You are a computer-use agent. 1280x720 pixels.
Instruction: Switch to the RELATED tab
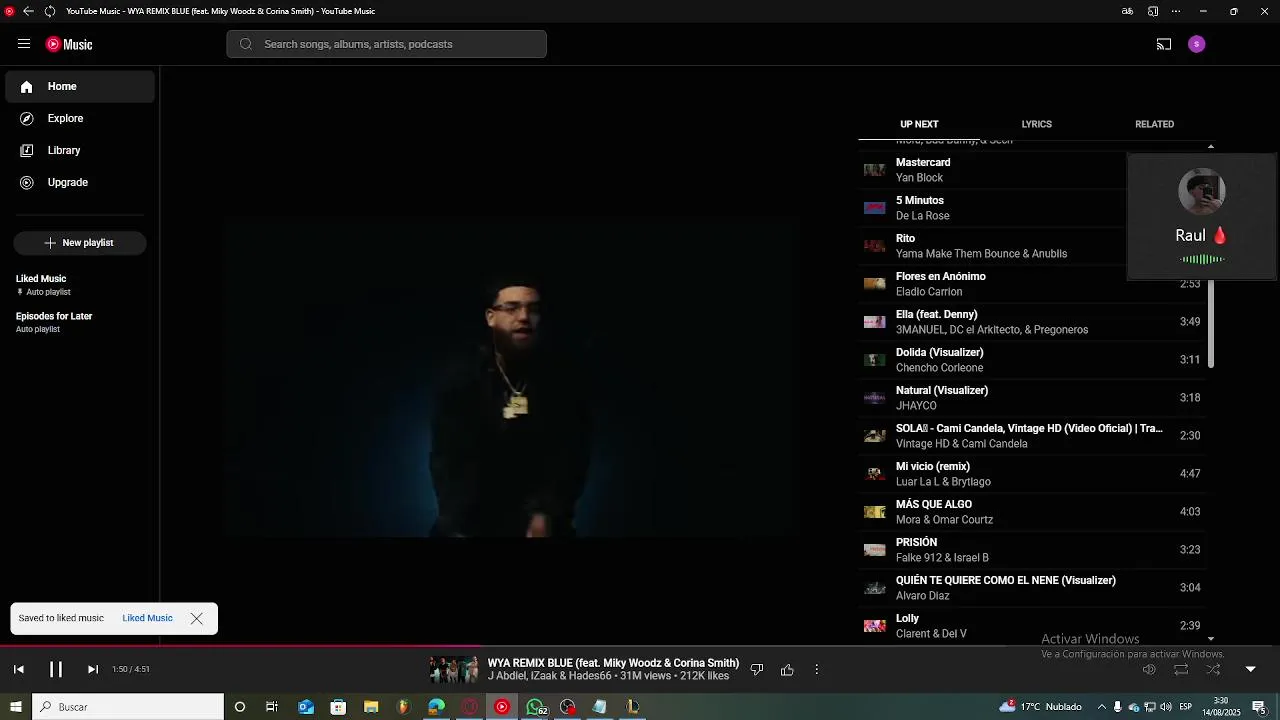(x=1154, y=124)
